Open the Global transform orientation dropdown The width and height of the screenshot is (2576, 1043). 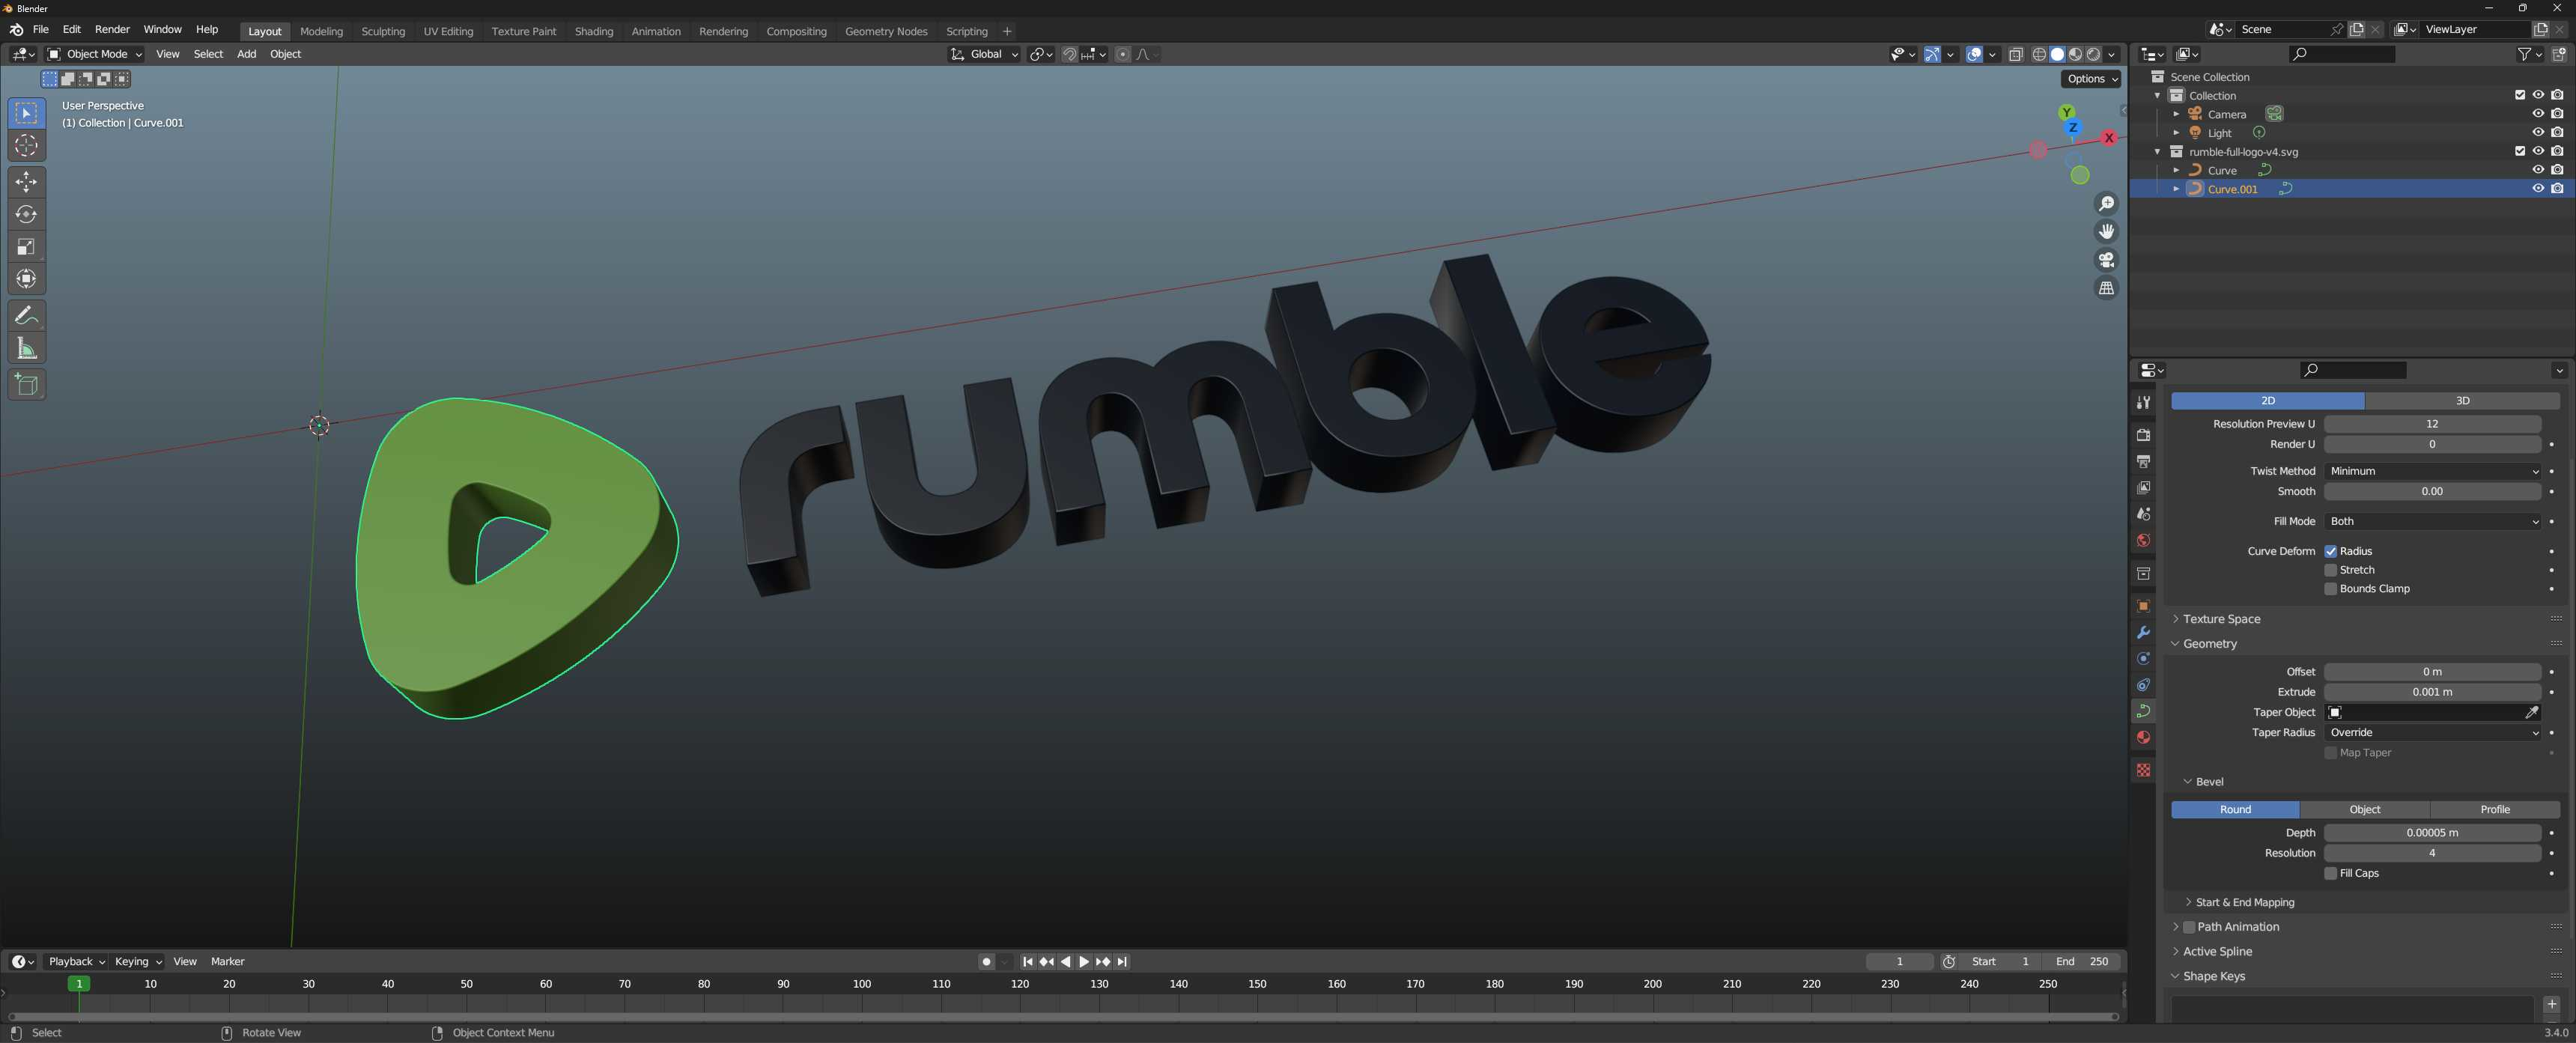[x=985, y=54]
